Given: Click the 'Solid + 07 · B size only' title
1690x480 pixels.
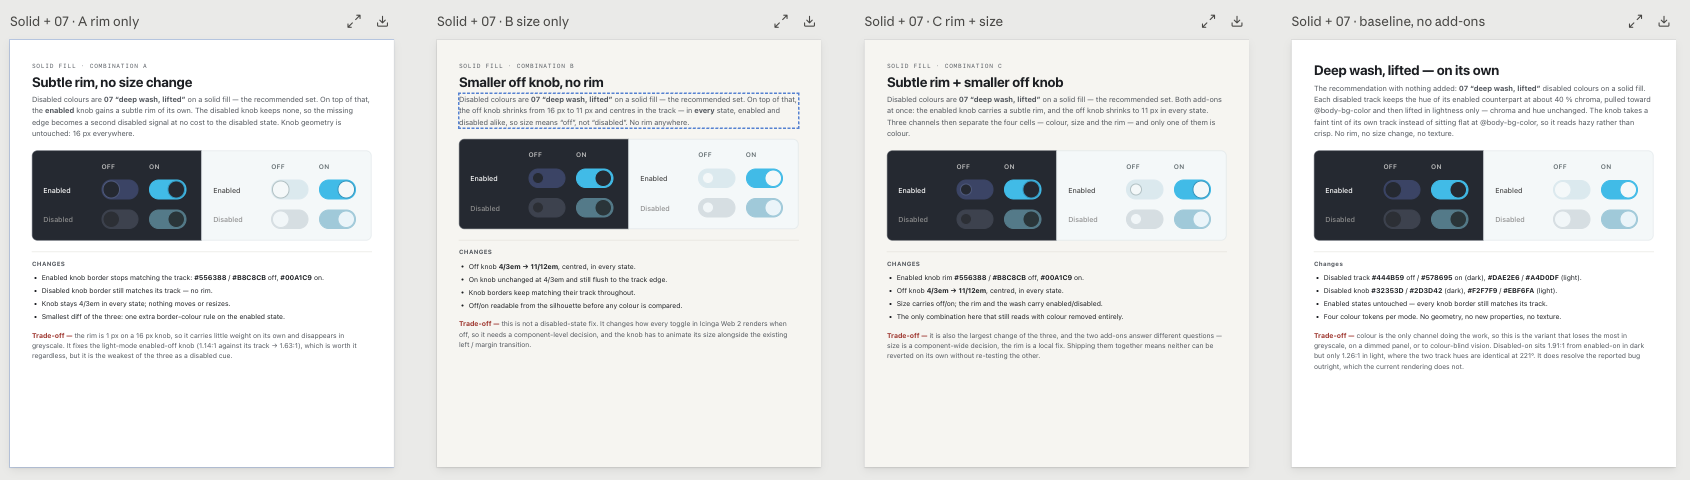Looking at the screenshot, I should pyautogui.click(x=503, y=21).
